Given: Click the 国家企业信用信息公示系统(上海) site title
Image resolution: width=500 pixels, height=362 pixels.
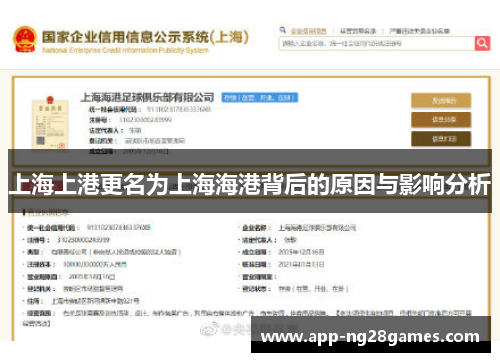Looking at the screenshot, I should [145, 37].
